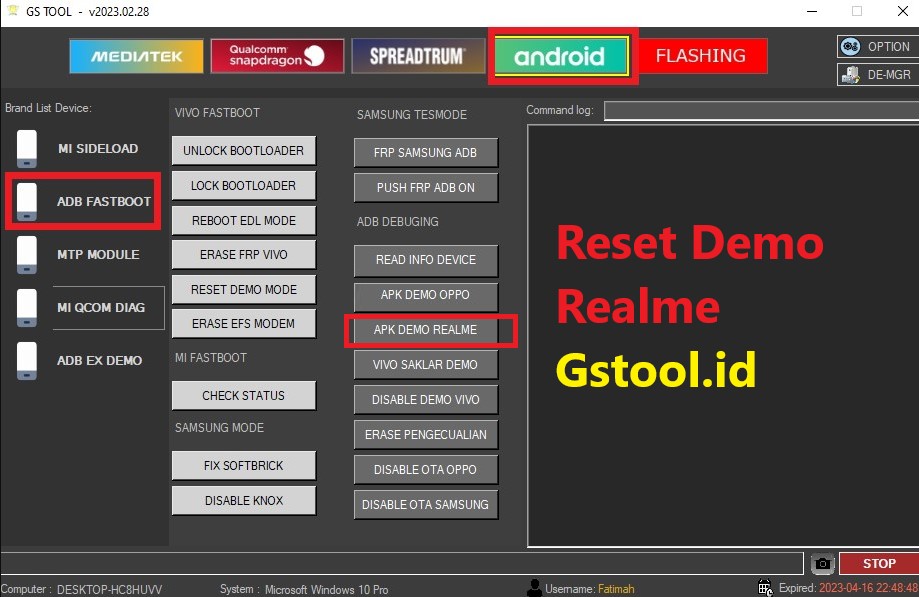The image size is (919, 597).
Task: Minimize the GS TOOL window
Action: 812,11
